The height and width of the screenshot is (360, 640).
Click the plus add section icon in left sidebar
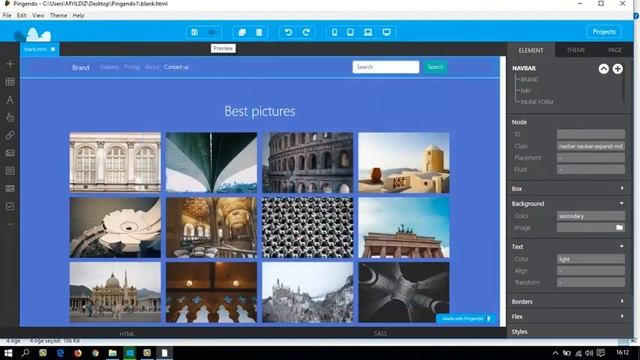click(x=10, y=64)
